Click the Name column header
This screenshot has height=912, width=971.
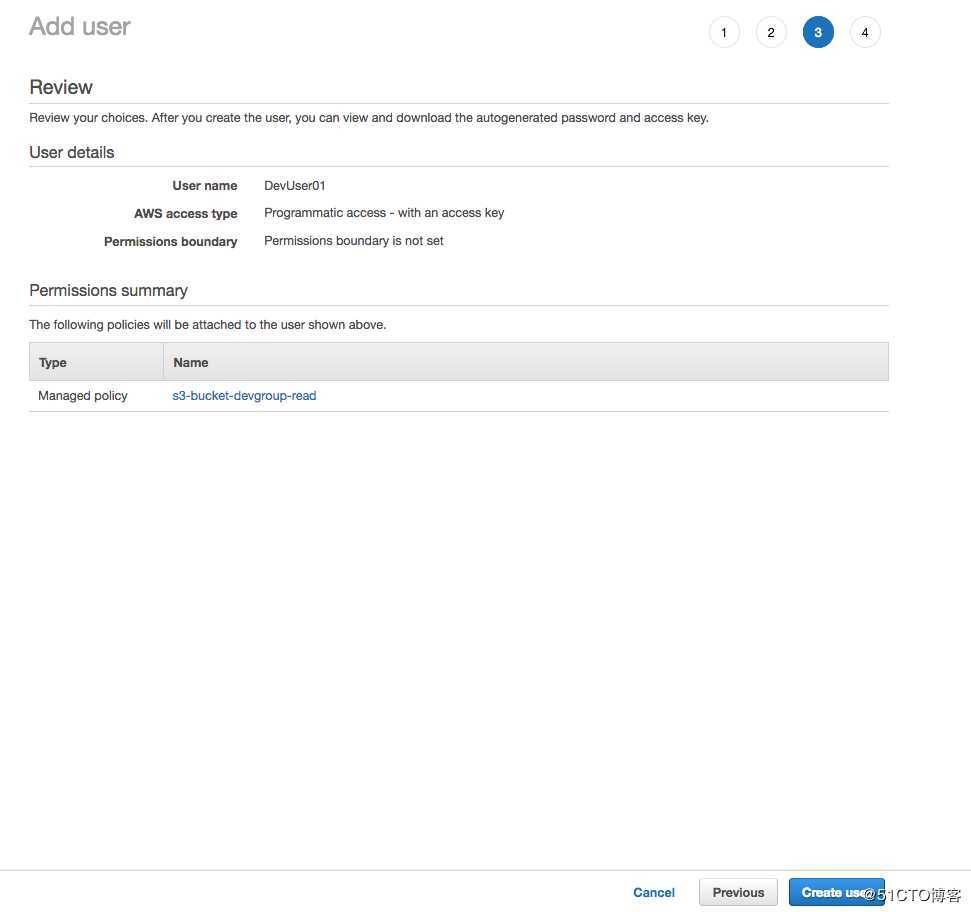coord(526,362)
